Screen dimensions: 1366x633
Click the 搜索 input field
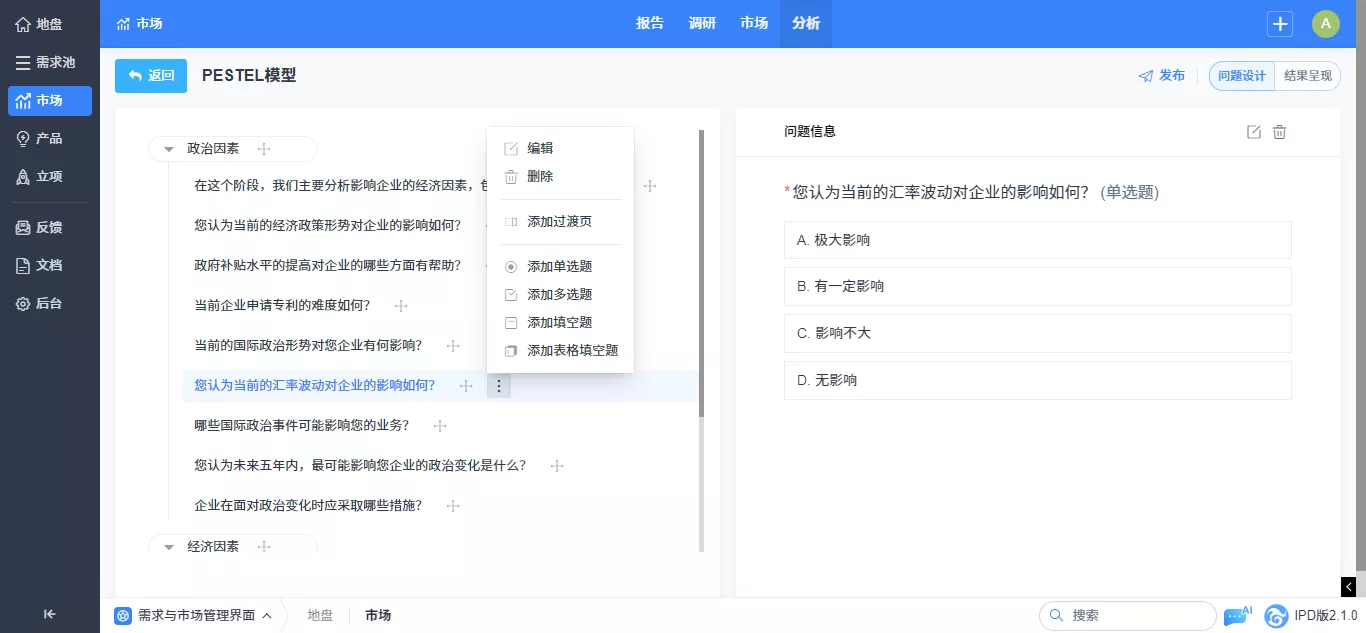tap(1128, 616)
